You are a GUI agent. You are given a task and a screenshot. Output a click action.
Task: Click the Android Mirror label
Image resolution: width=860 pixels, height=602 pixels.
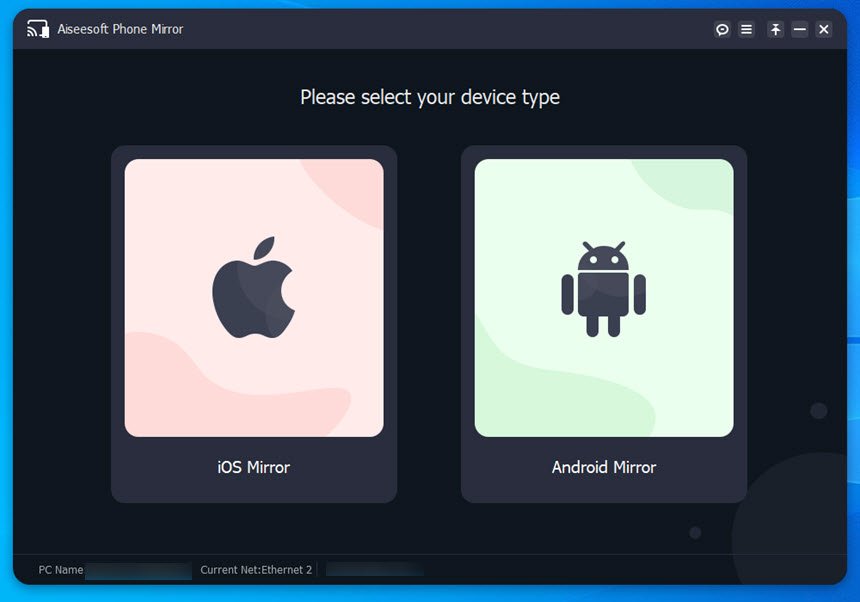604,467
